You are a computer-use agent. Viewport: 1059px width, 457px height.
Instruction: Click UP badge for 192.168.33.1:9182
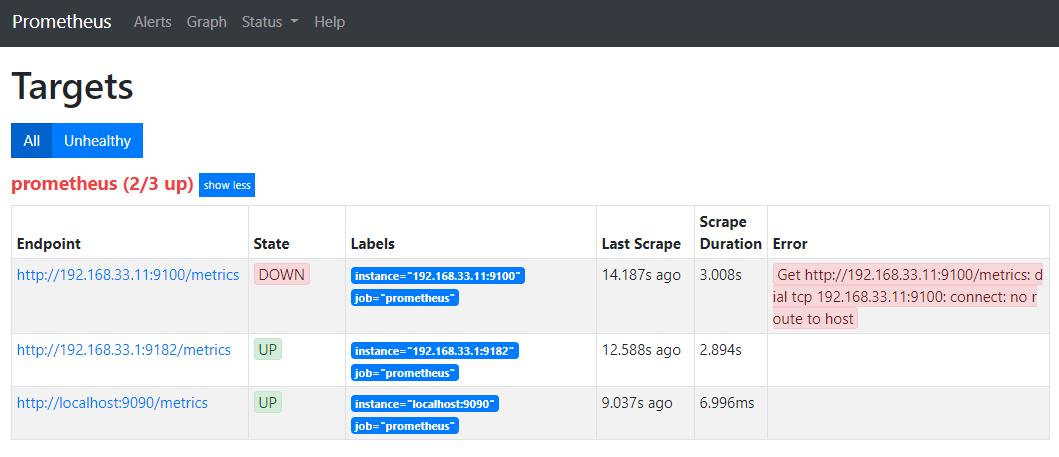pyautogui.click(x=268, y=349)
